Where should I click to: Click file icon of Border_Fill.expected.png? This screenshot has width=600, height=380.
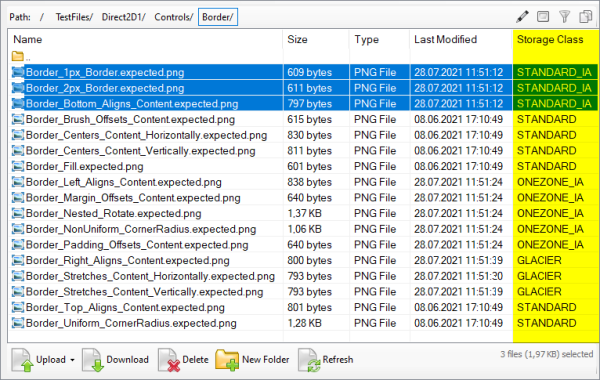(18, 166)
